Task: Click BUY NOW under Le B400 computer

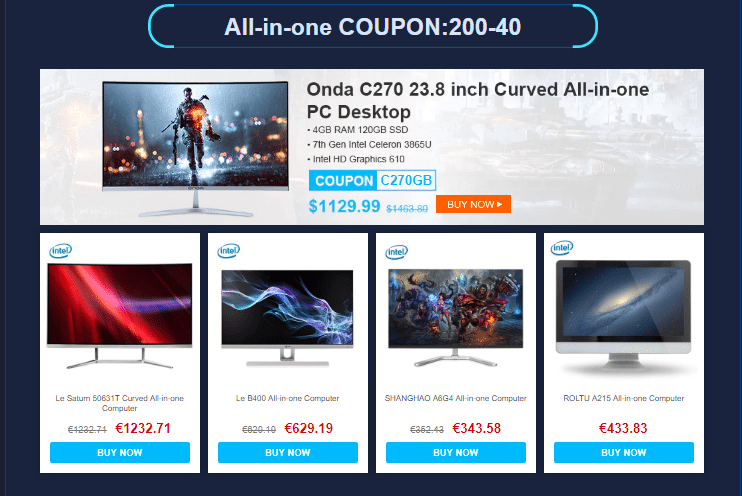Action: click(x=288, y=452)
